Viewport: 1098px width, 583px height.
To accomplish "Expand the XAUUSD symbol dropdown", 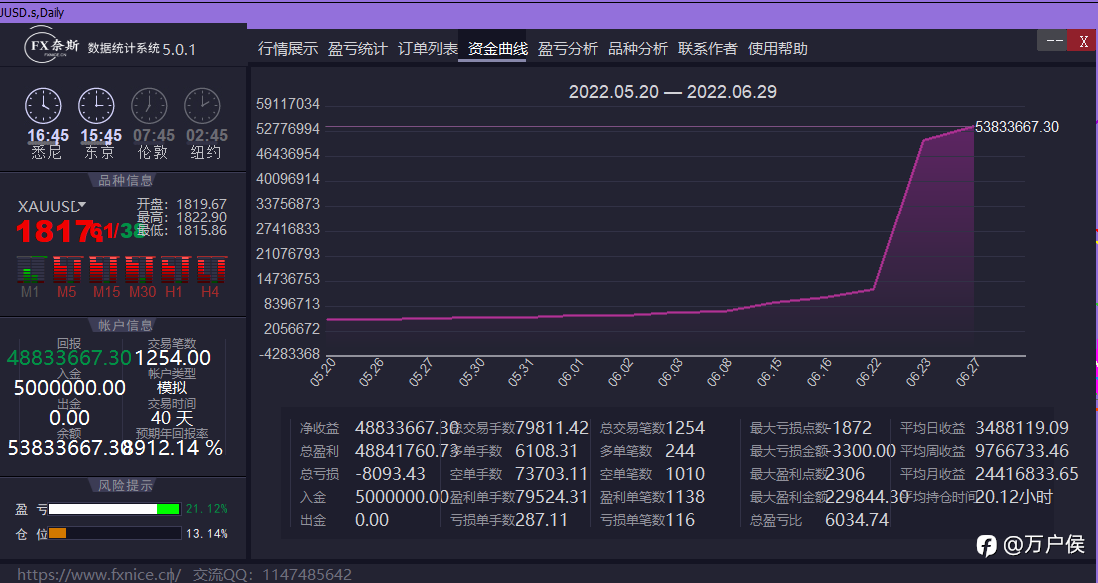I will coord(82,205).
